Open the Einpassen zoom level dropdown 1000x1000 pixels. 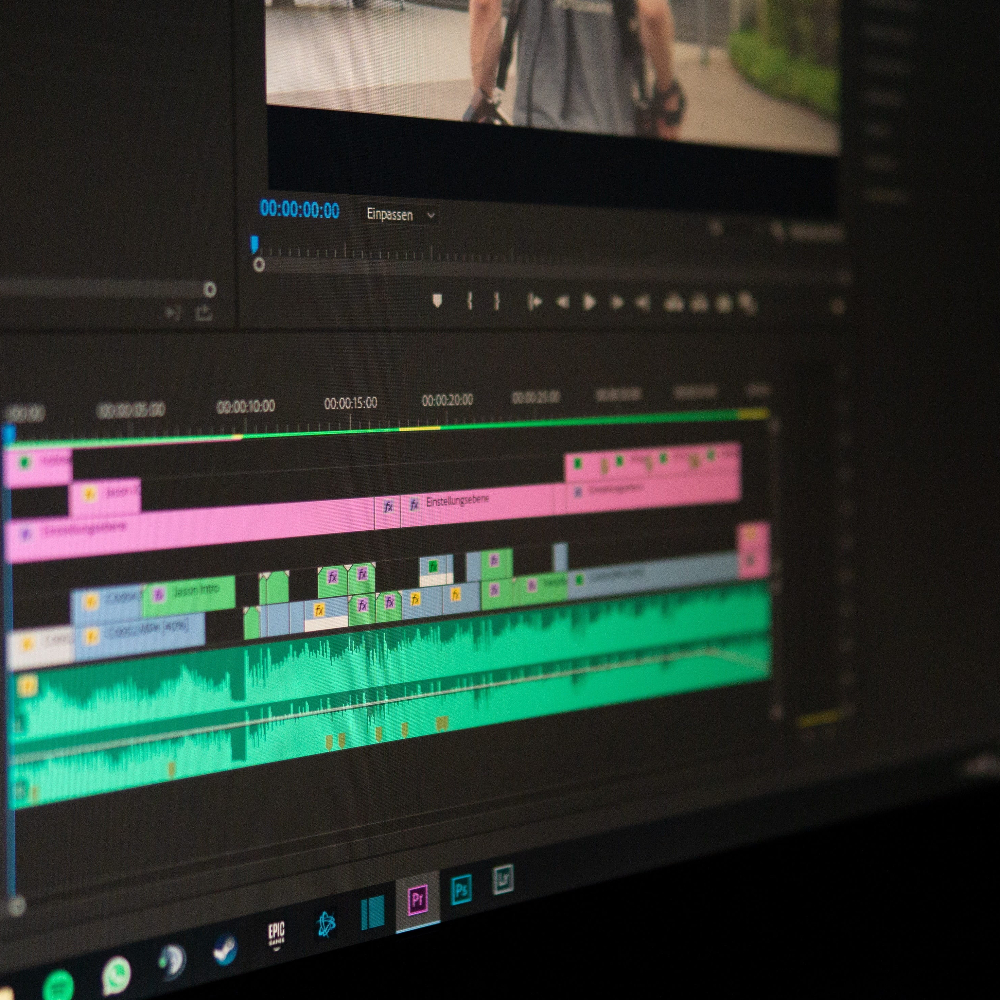(x=398, y=216)
